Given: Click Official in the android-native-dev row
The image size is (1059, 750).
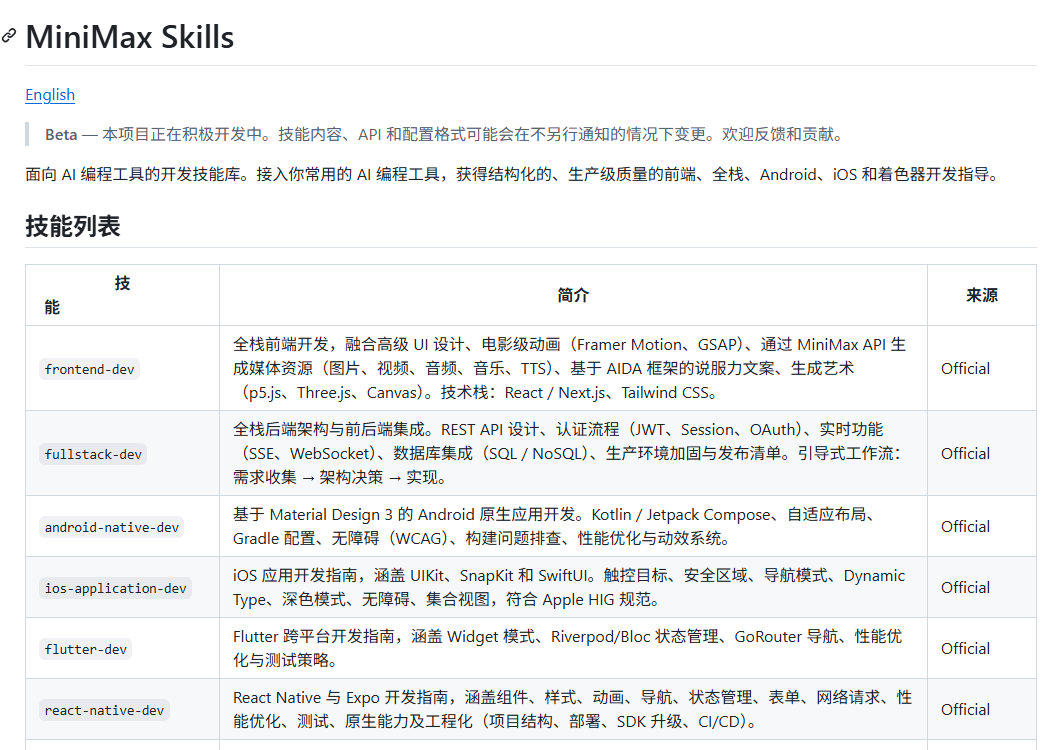Looking at the screenshot, I should [x=965, y=526].
